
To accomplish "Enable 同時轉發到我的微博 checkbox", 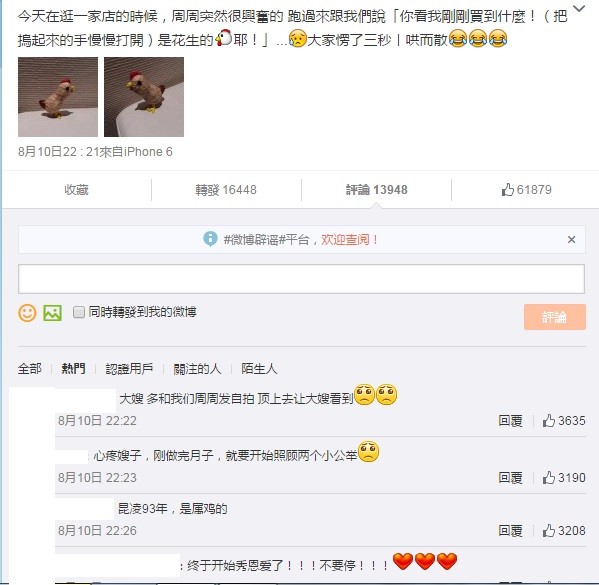I will [x=79, y=312].
